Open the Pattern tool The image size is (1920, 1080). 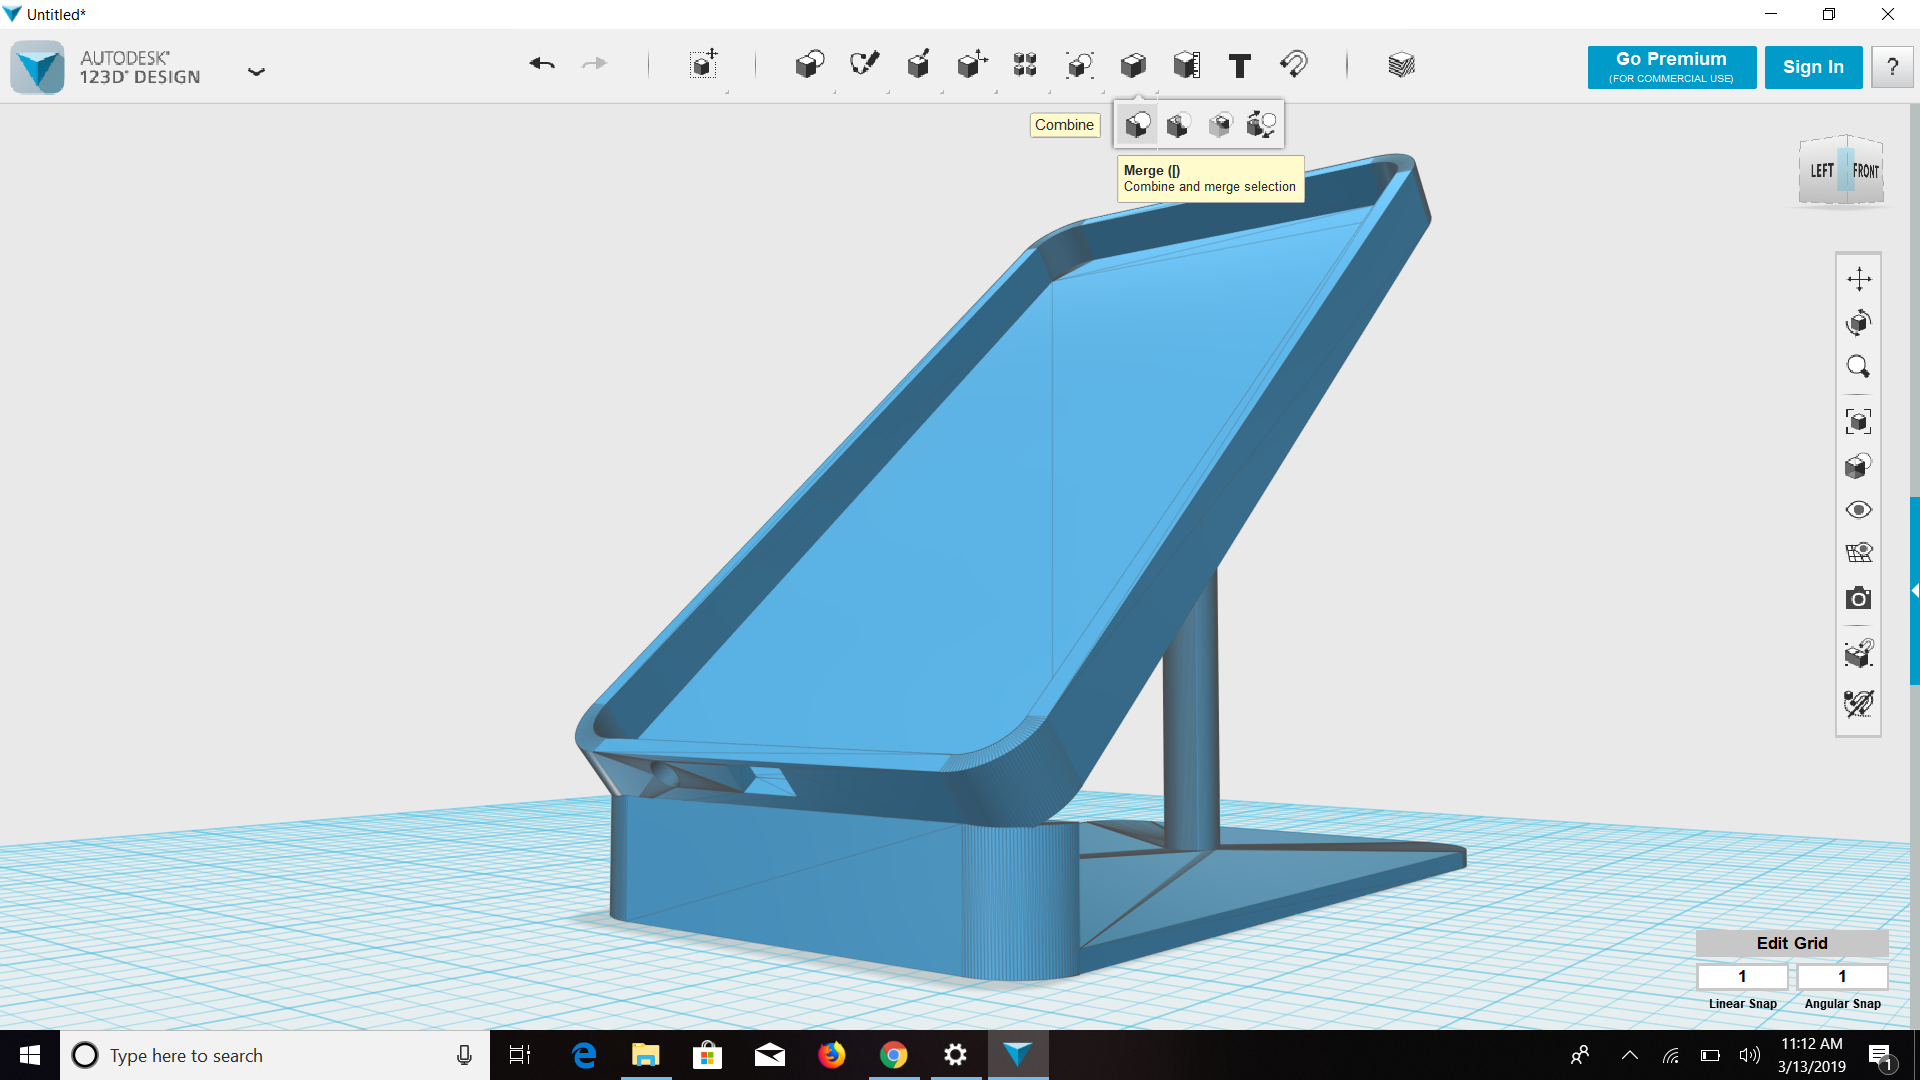[x=1025, y=65]
